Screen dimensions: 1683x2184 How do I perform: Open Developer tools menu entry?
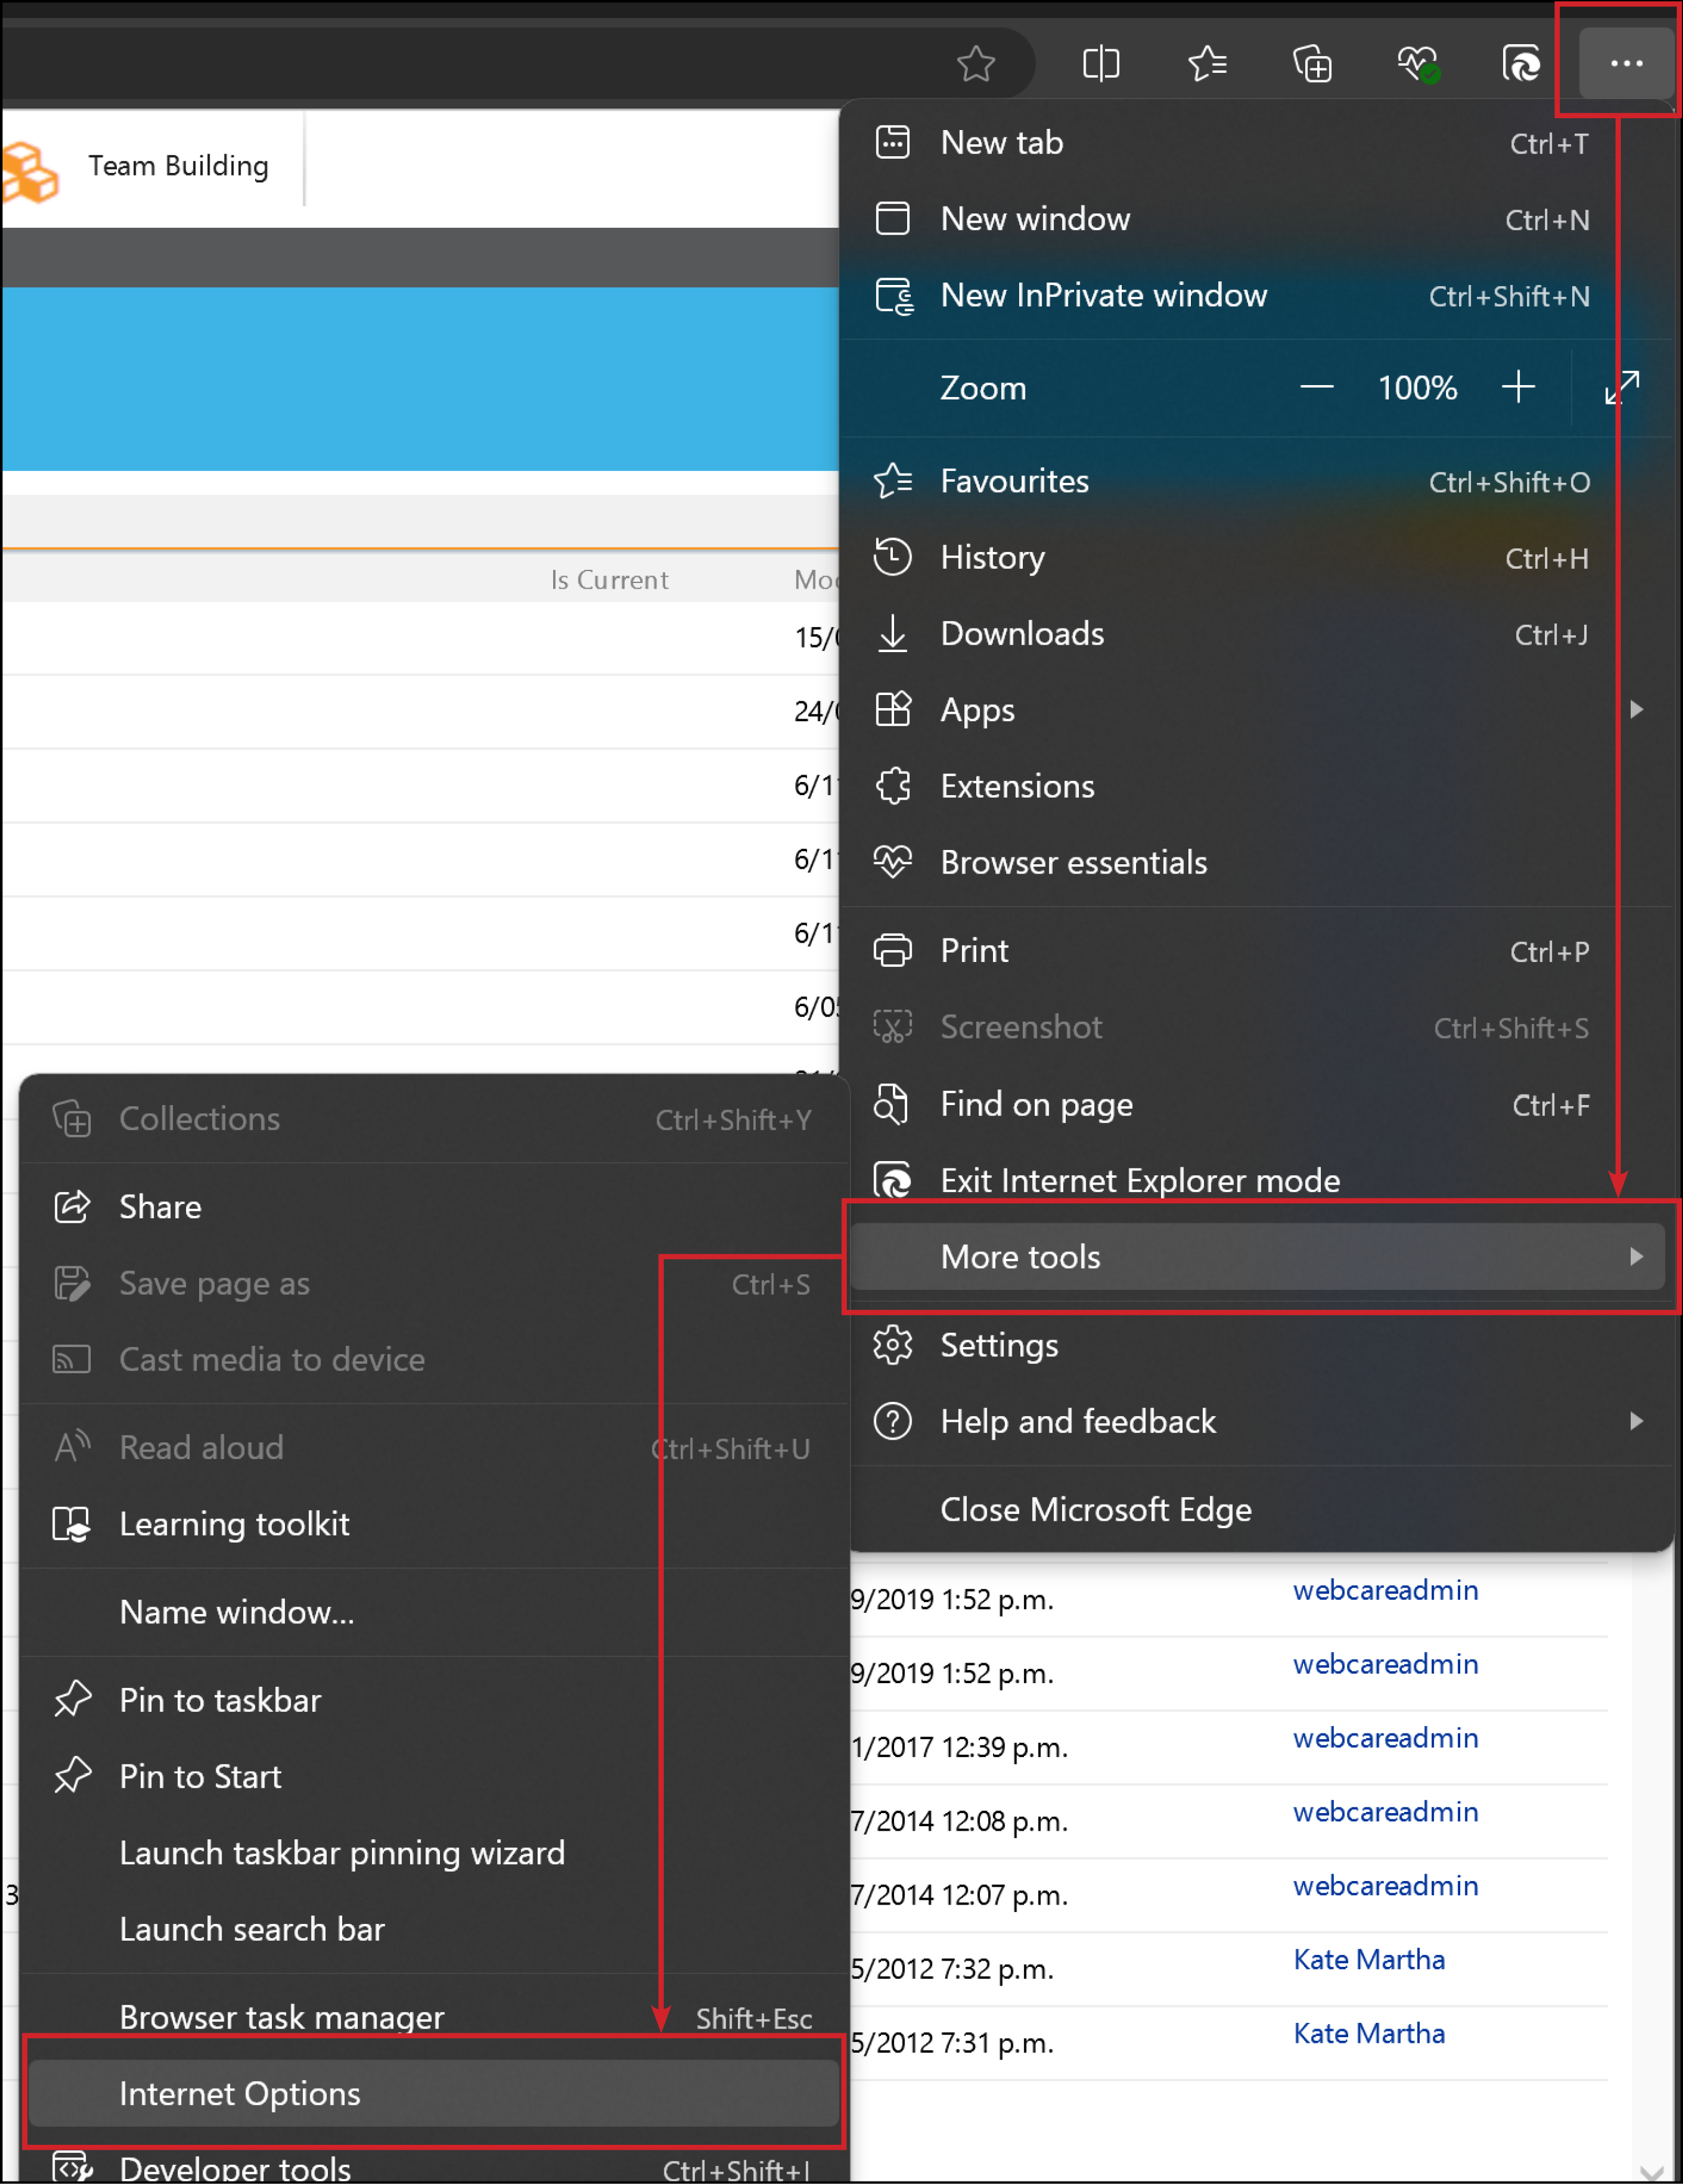(x=434, y=2167)
